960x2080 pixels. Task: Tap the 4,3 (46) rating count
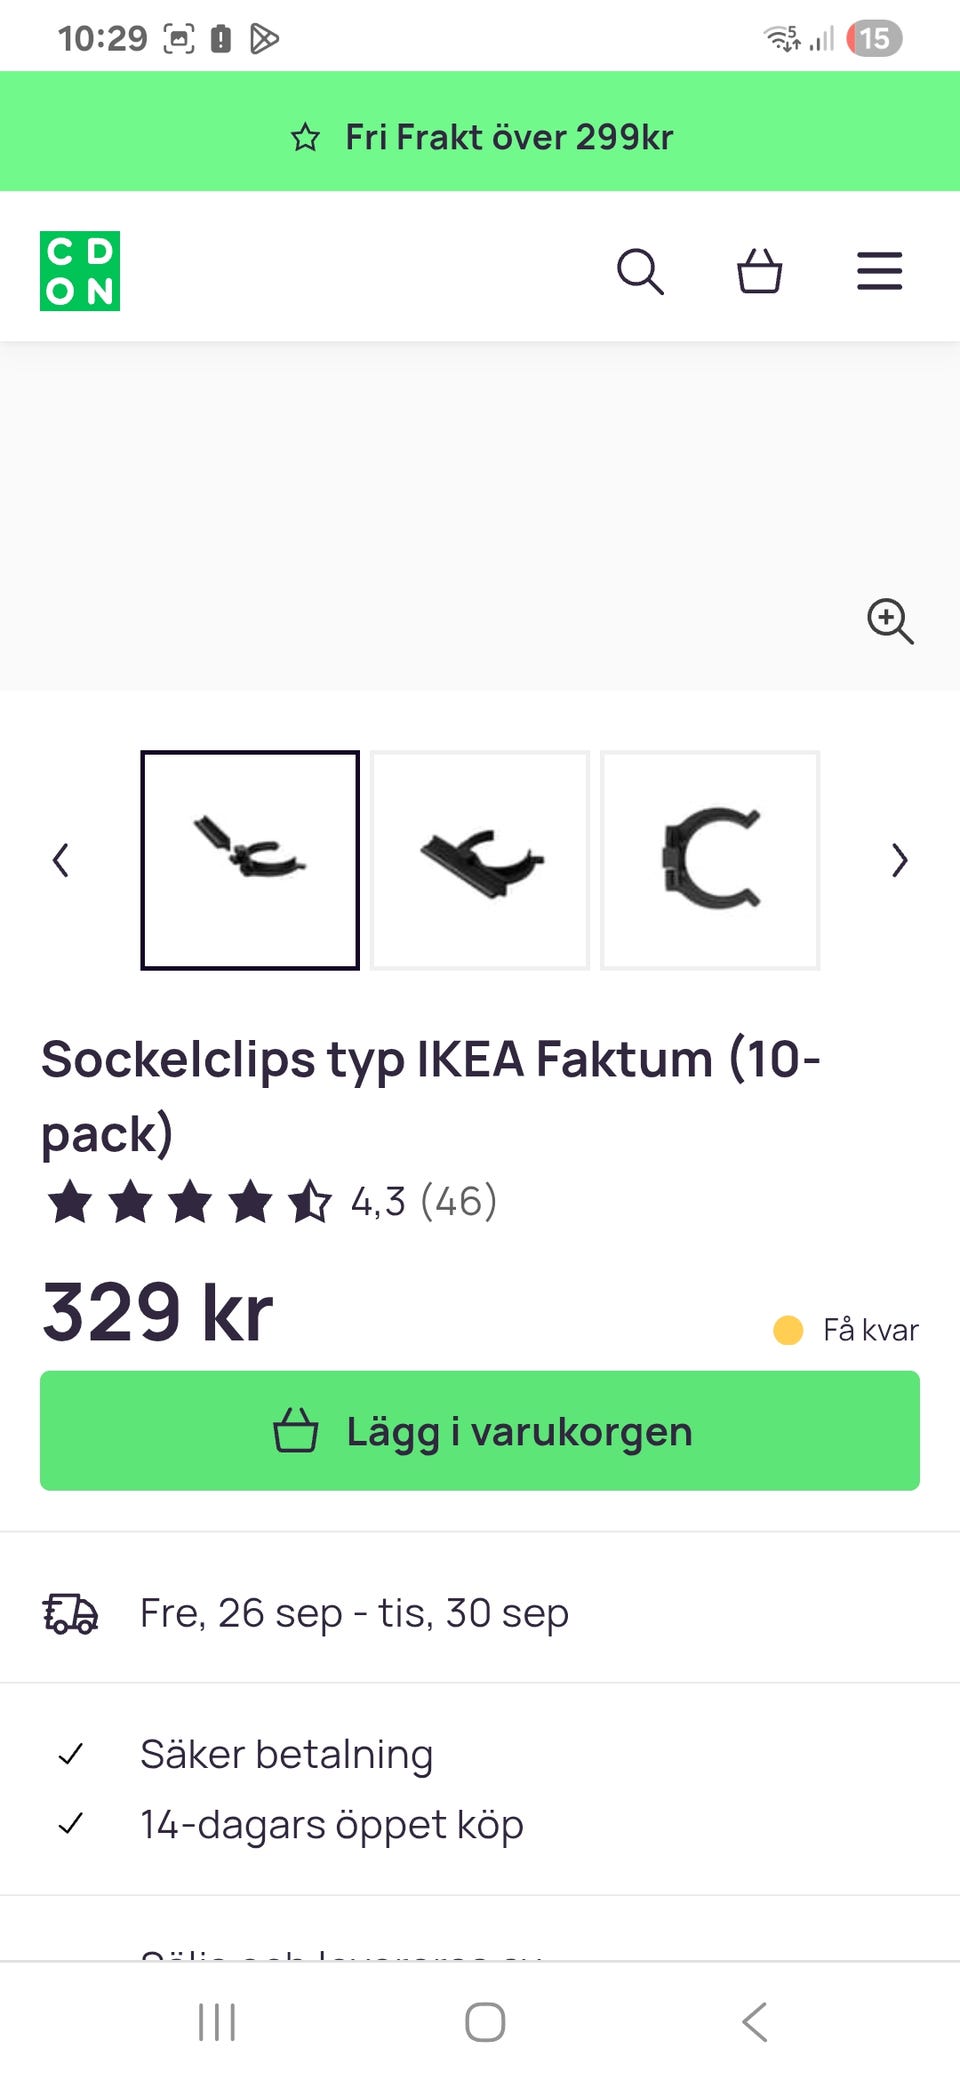pos(424,1201)
